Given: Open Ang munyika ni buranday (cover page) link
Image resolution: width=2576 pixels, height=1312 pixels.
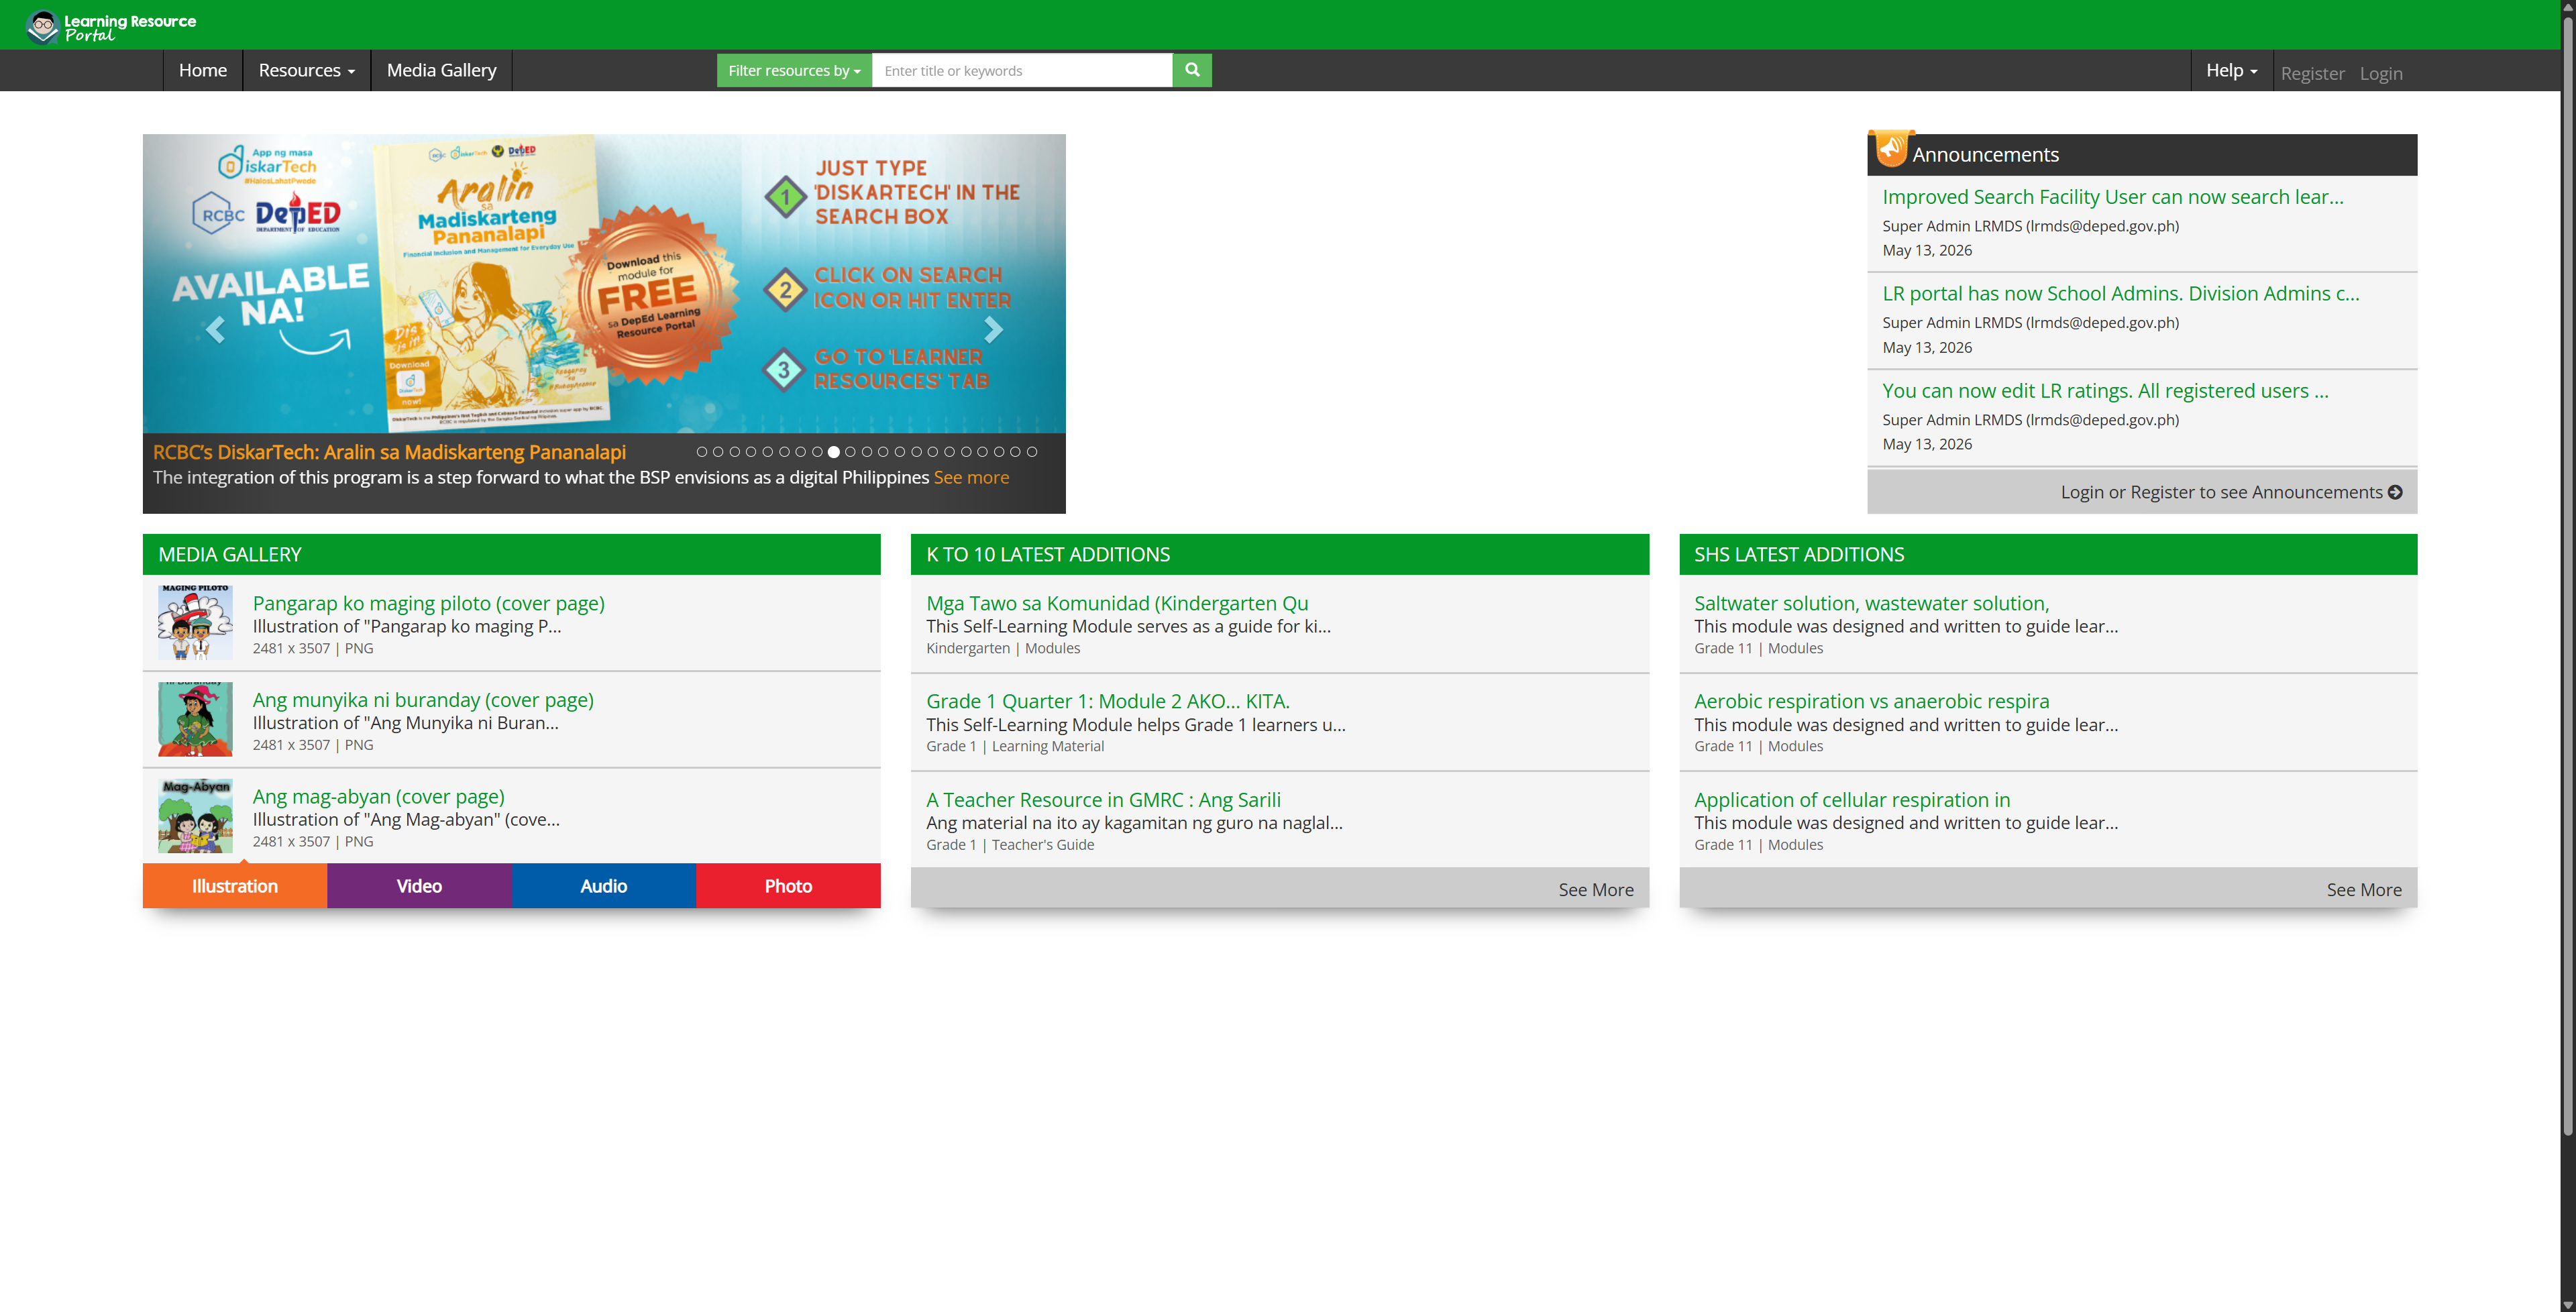Looking at the screenshot, I should point(423,700).
